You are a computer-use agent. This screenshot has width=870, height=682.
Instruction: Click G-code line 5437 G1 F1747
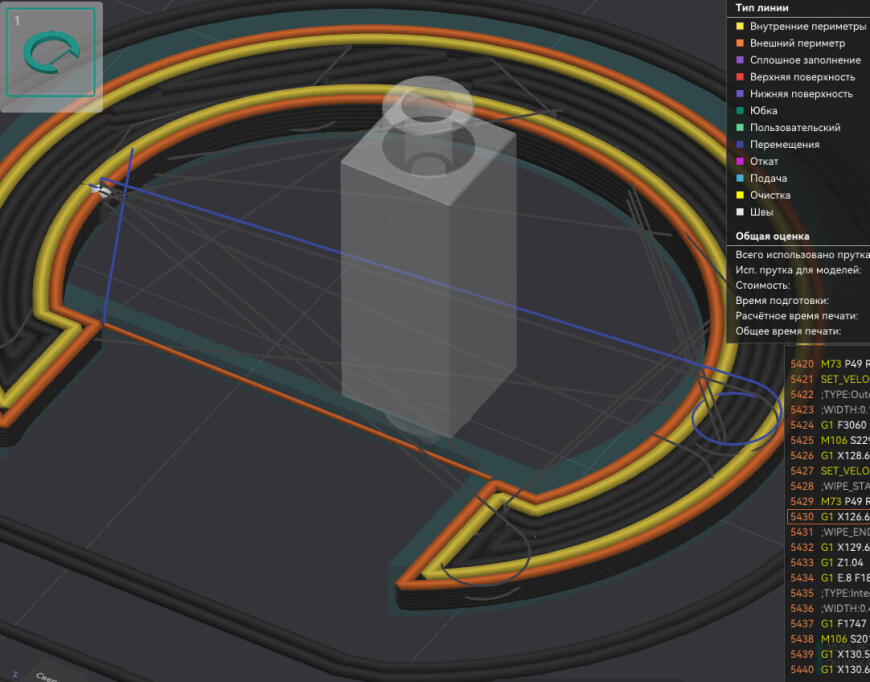point(828,623)
